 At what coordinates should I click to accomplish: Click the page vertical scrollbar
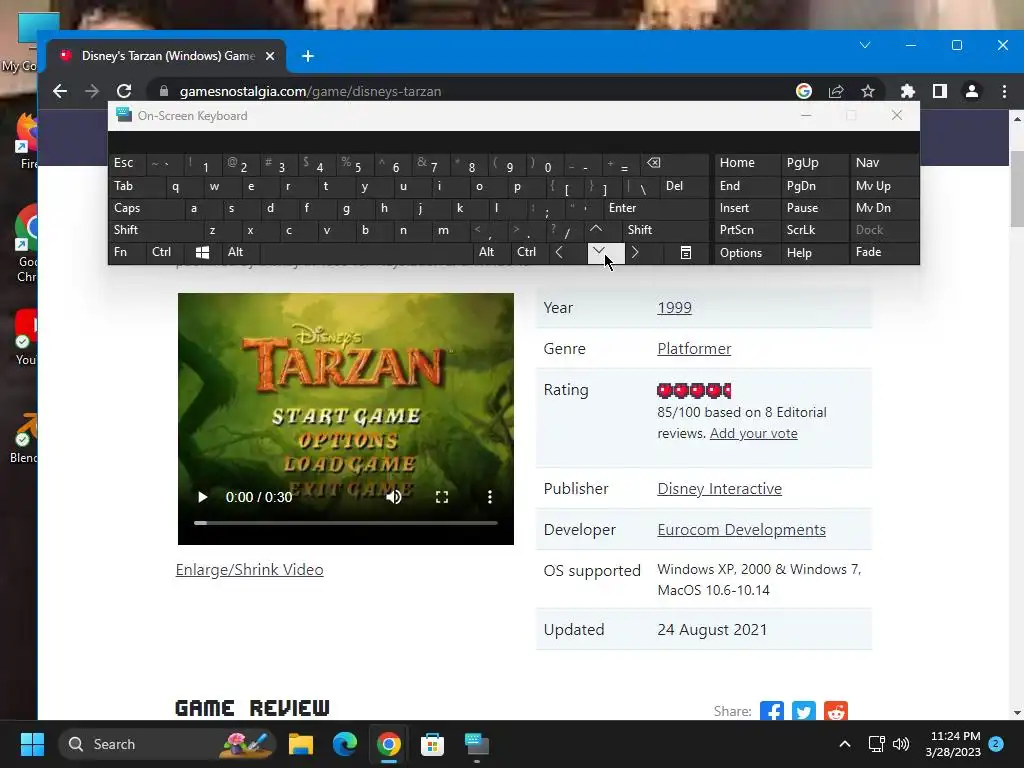pyautogui.click(x=1017, y=189)
